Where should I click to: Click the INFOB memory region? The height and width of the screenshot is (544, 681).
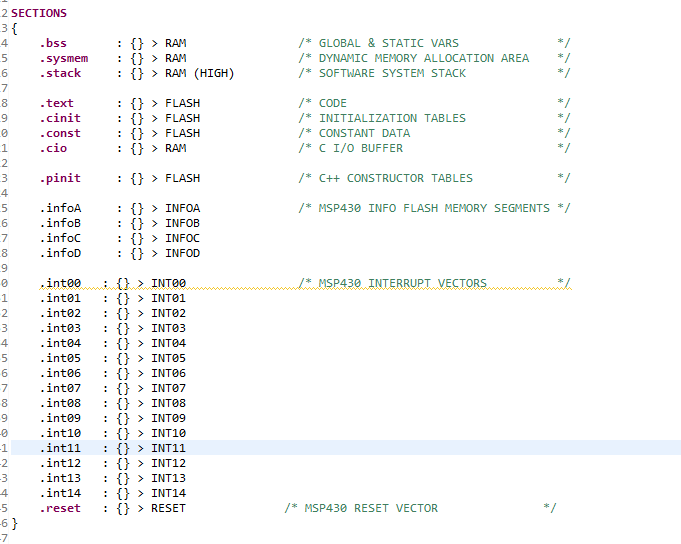point(182,224)
